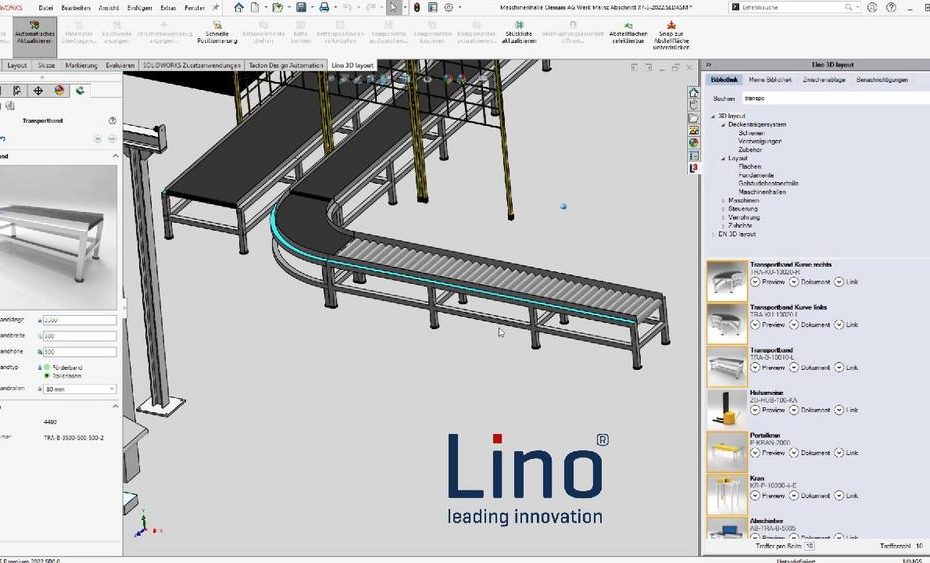Image resolution: width=930 pixels, height=563 pixels.
Task: Click the Bandlänge input field
Action: tap(79, 320)
